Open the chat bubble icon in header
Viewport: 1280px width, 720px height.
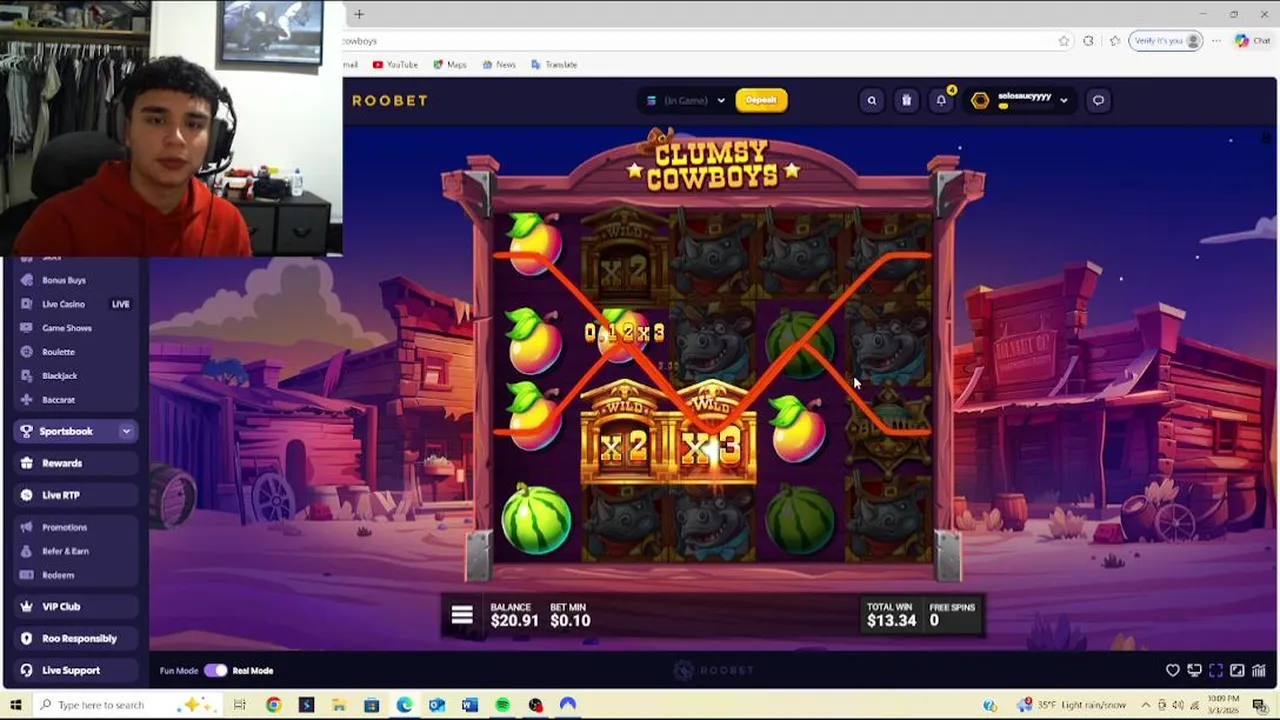[x=1098, y=100]
